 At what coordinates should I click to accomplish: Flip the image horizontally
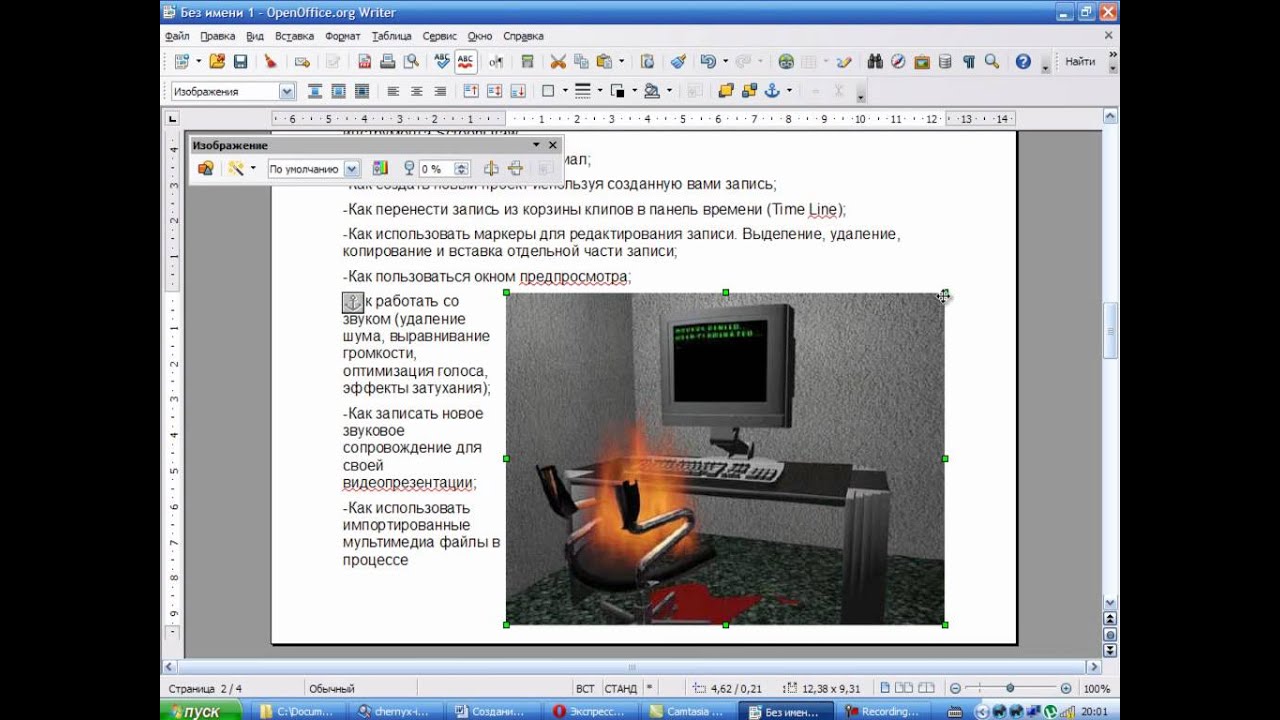pos(491,169)
